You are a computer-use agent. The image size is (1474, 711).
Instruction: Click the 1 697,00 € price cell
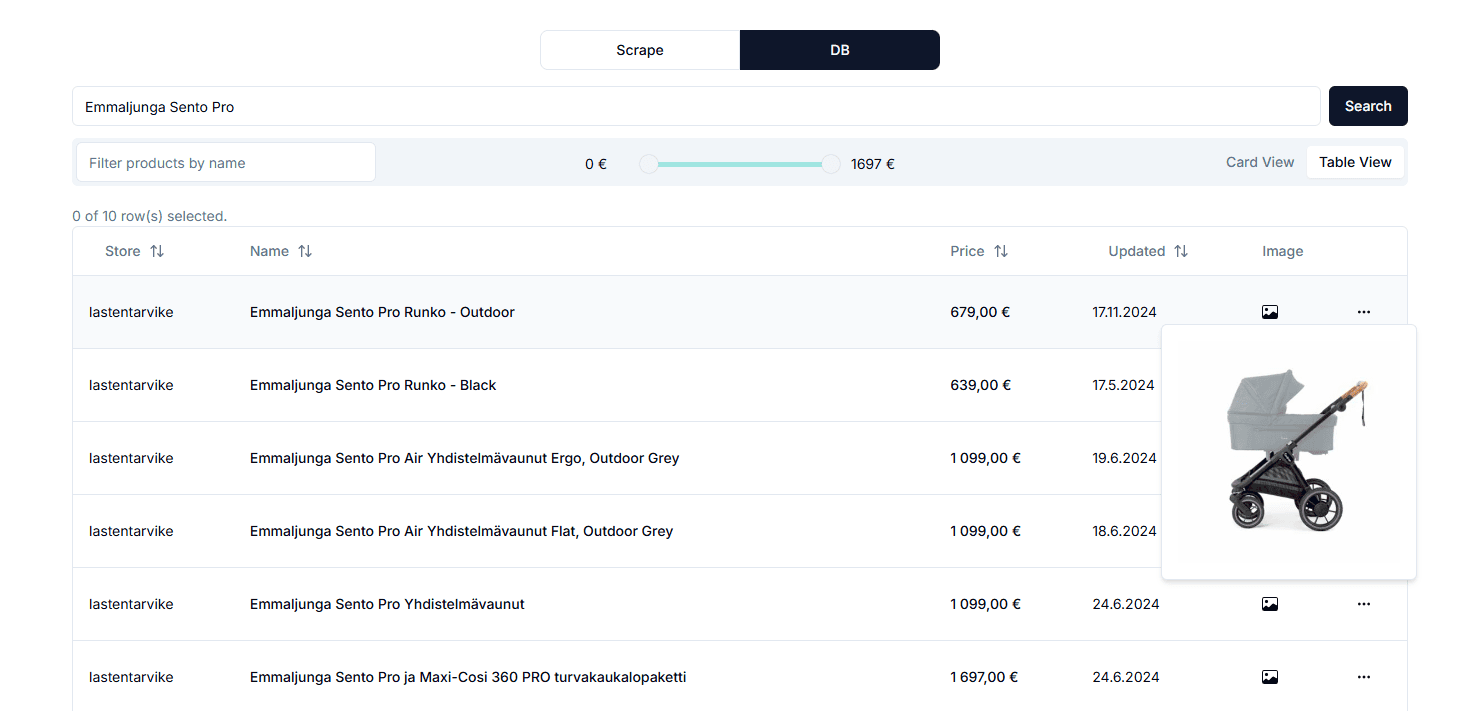click(x=984, y=677)
